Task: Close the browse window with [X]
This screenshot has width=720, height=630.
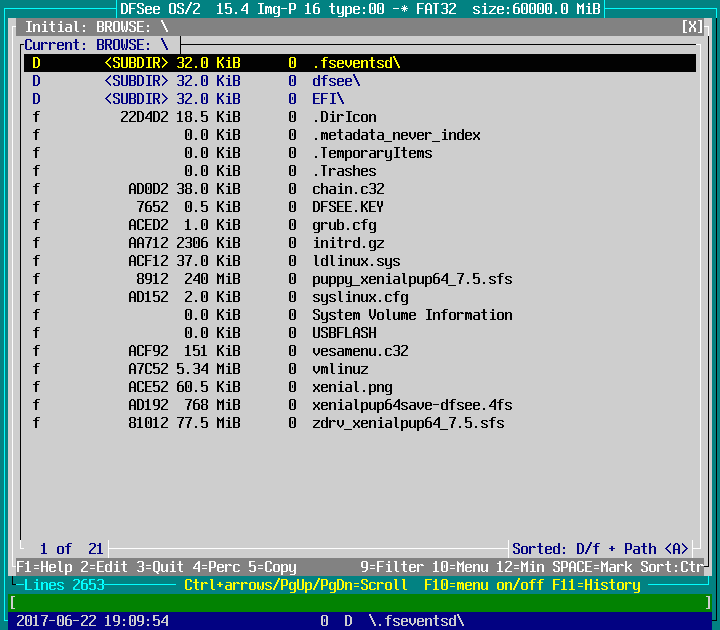Action: tap(692, 27)
